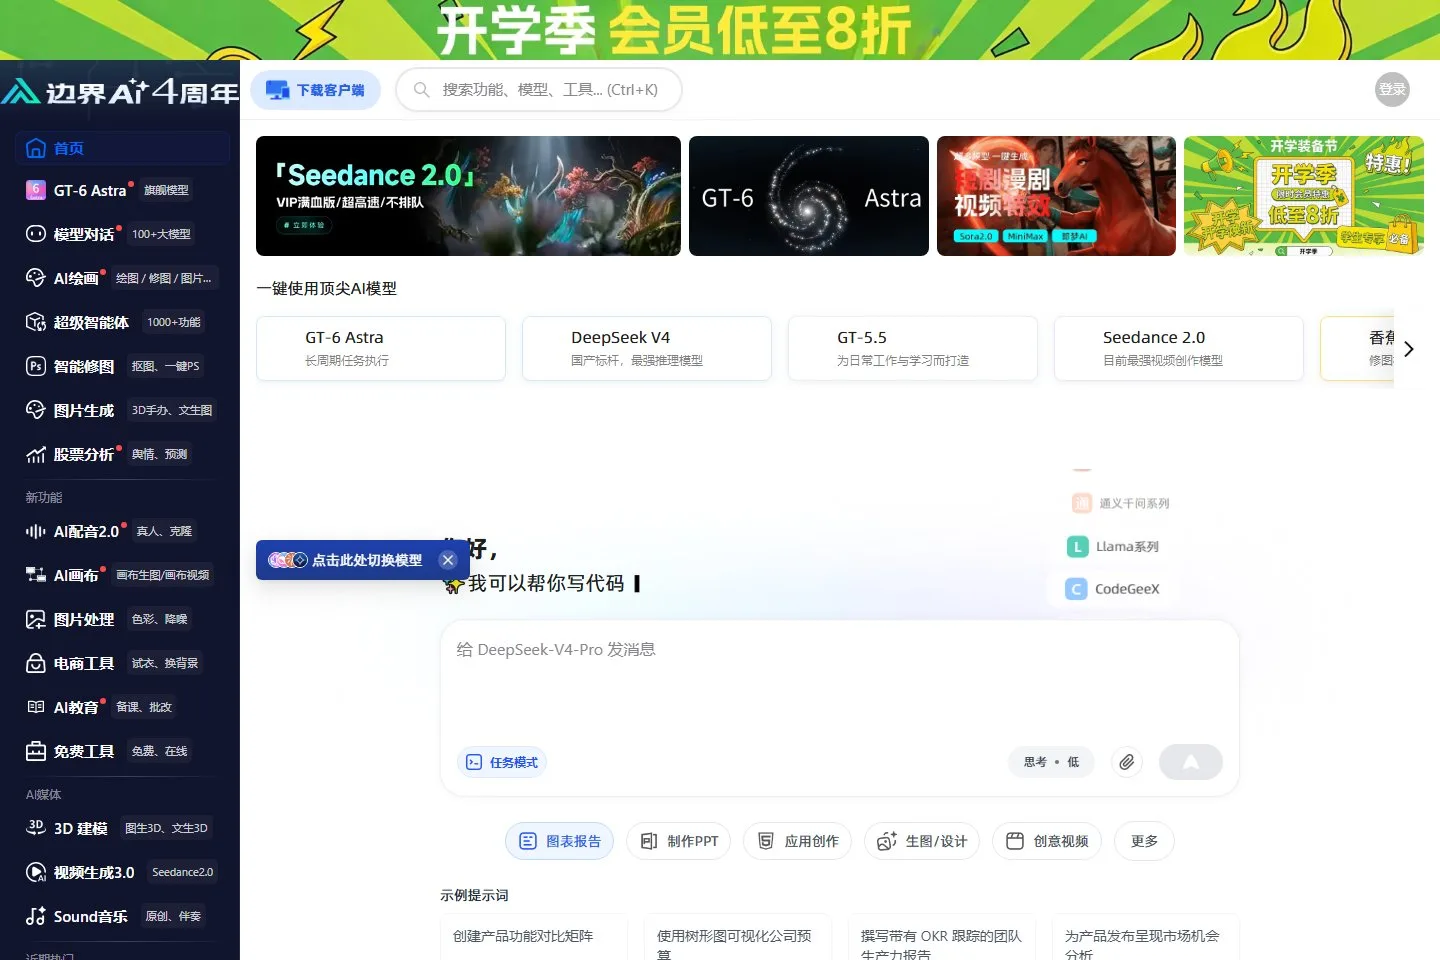Expand the 更多 options
1440x960 pixels.
1144,841
